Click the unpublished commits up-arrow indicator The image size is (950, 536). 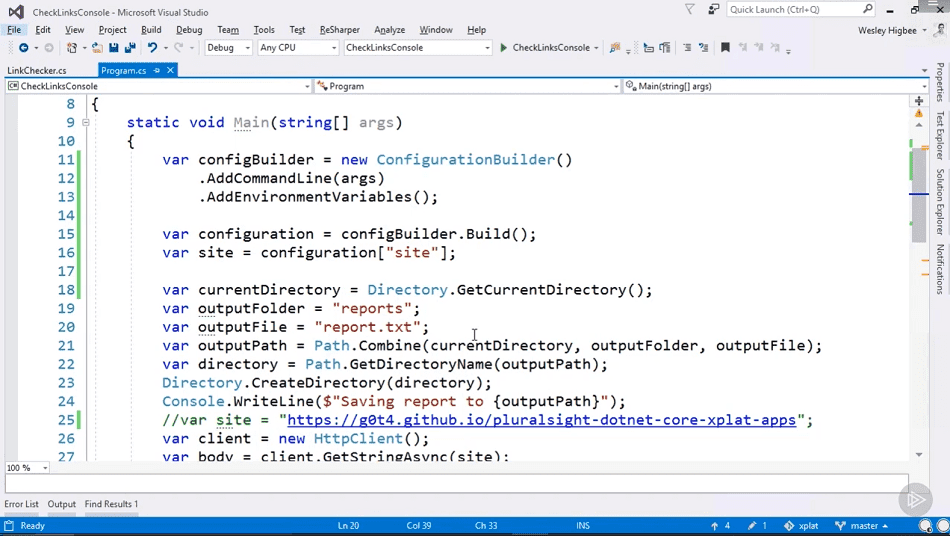point(720,526)
